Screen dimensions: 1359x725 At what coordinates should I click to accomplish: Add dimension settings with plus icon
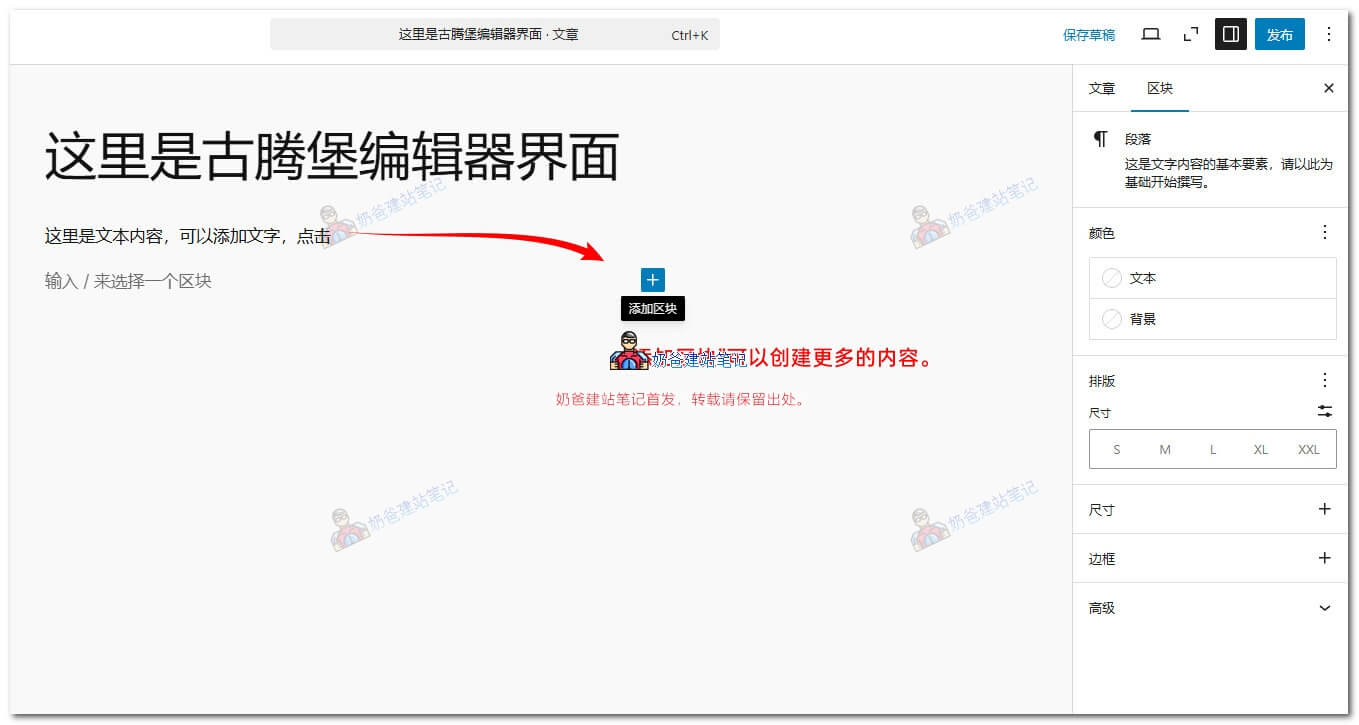[x=1324, y=509]
